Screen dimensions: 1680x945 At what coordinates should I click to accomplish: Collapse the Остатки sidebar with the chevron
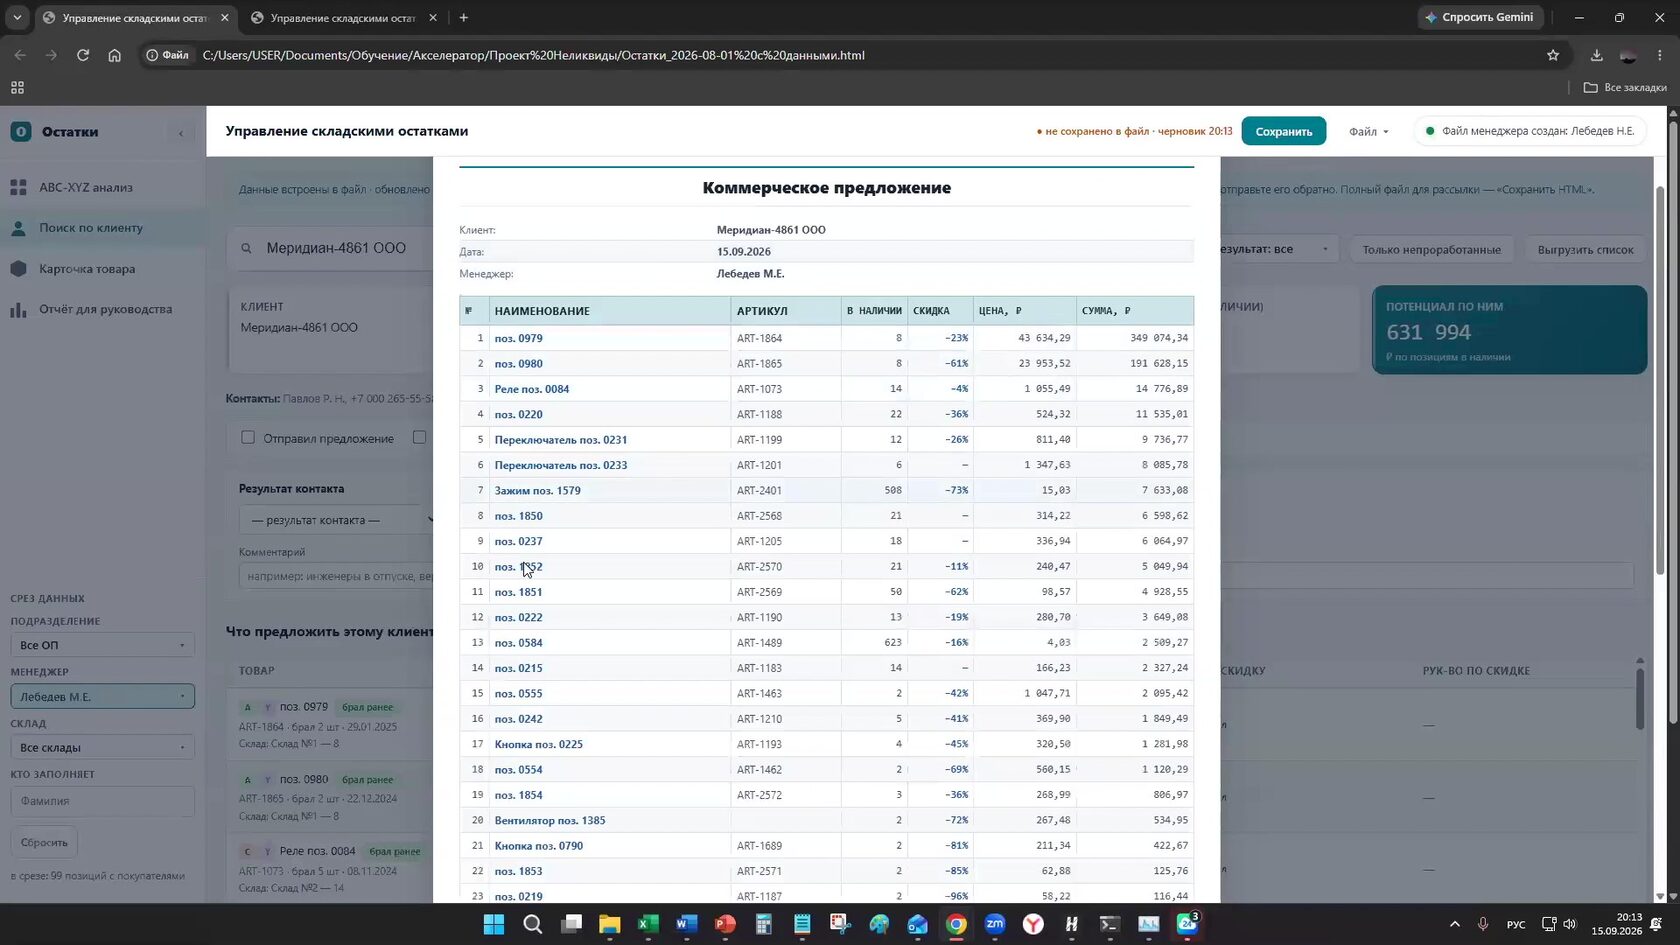[181, 132]
